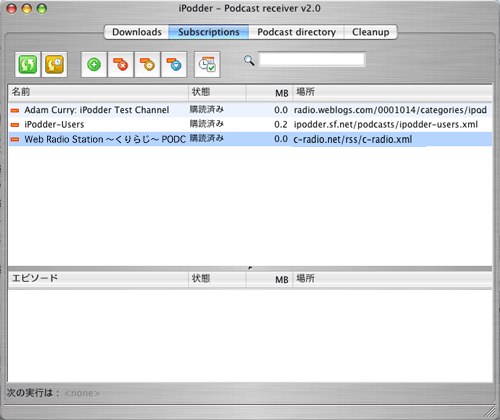Click the episode pane 場所 column header
The width and height of the screenshot is (500, 420).
[392, 279]
